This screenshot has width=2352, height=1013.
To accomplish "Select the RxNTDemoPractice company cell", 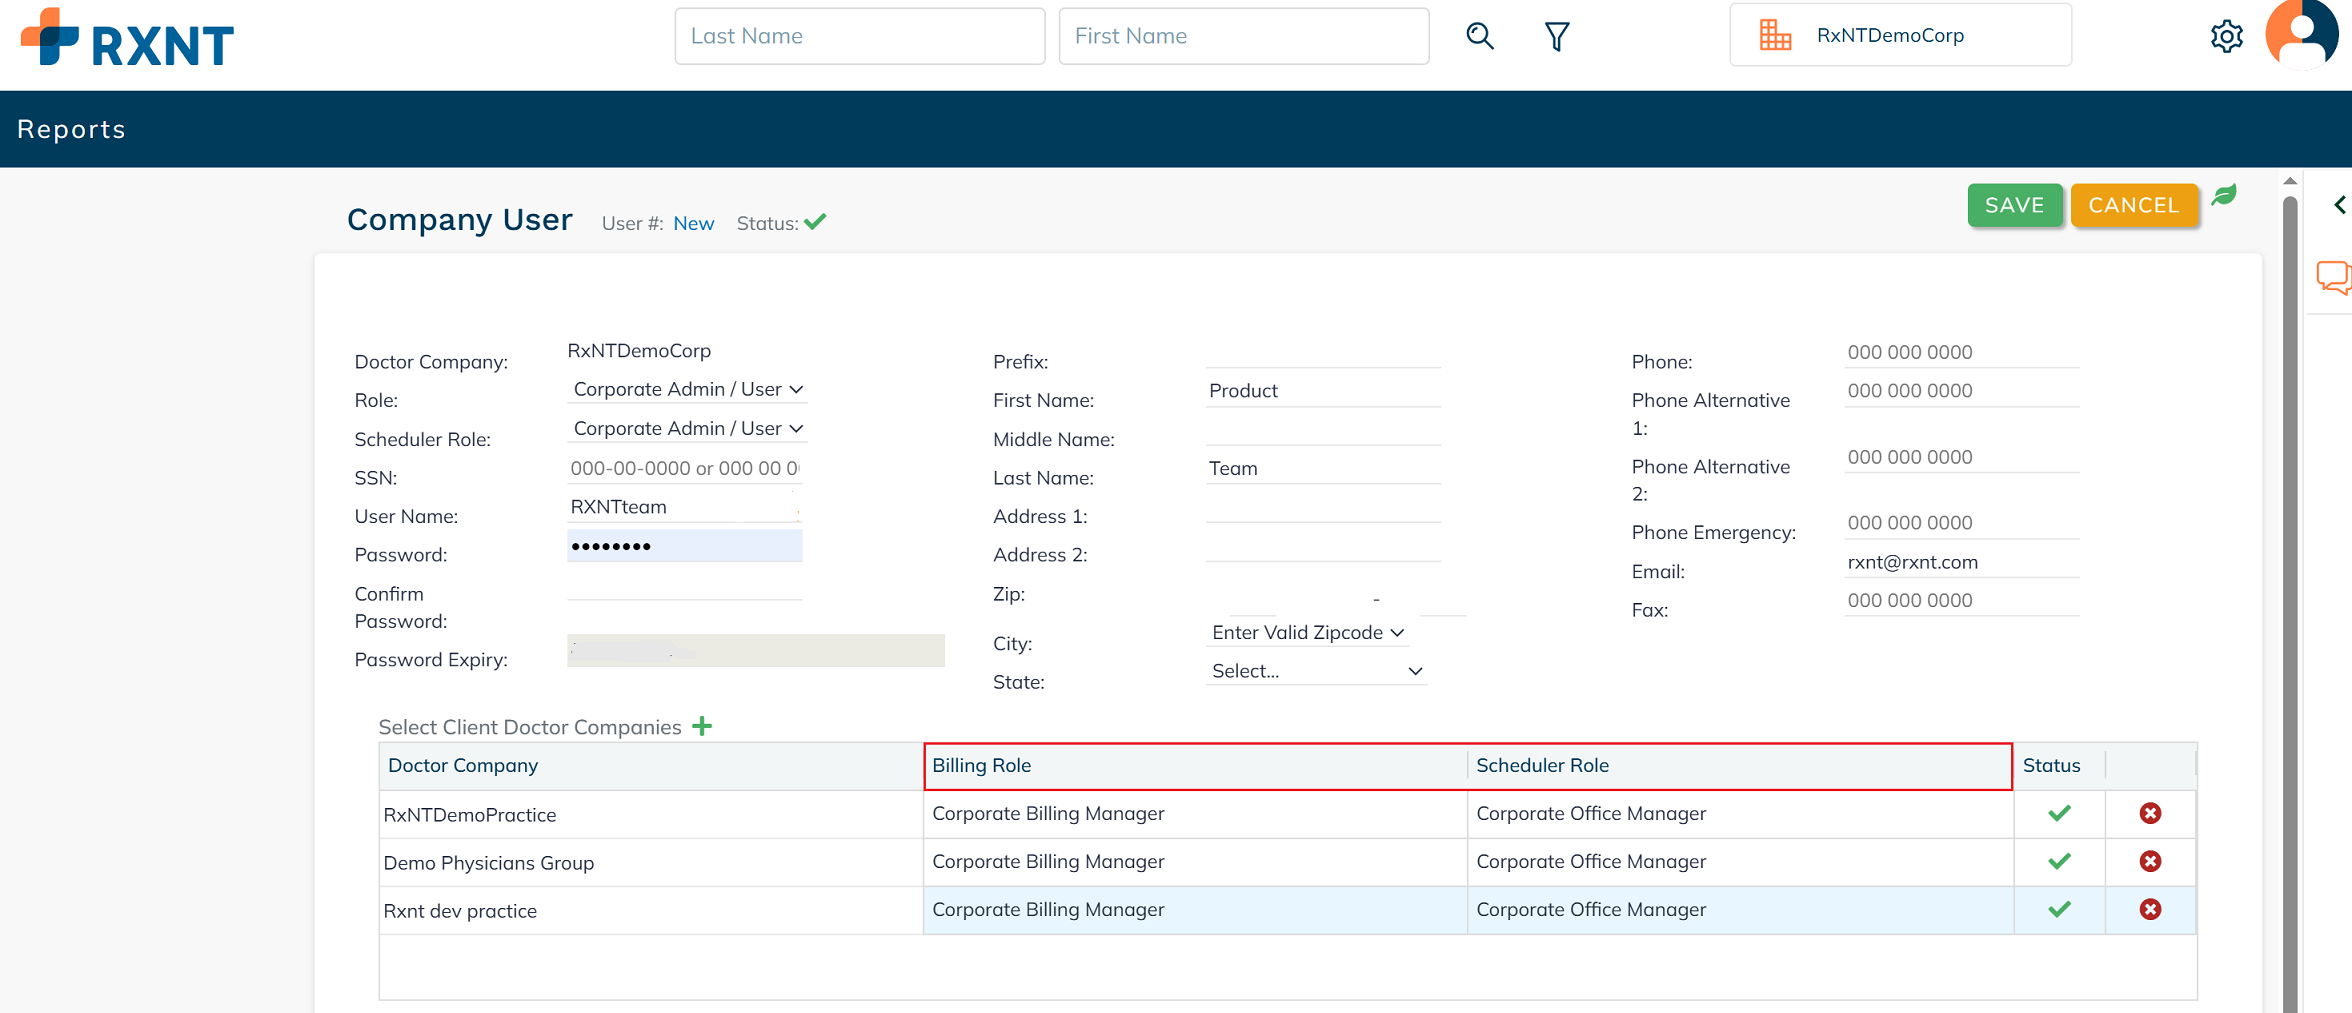I will pyautogui.click(x=651, y=815).
